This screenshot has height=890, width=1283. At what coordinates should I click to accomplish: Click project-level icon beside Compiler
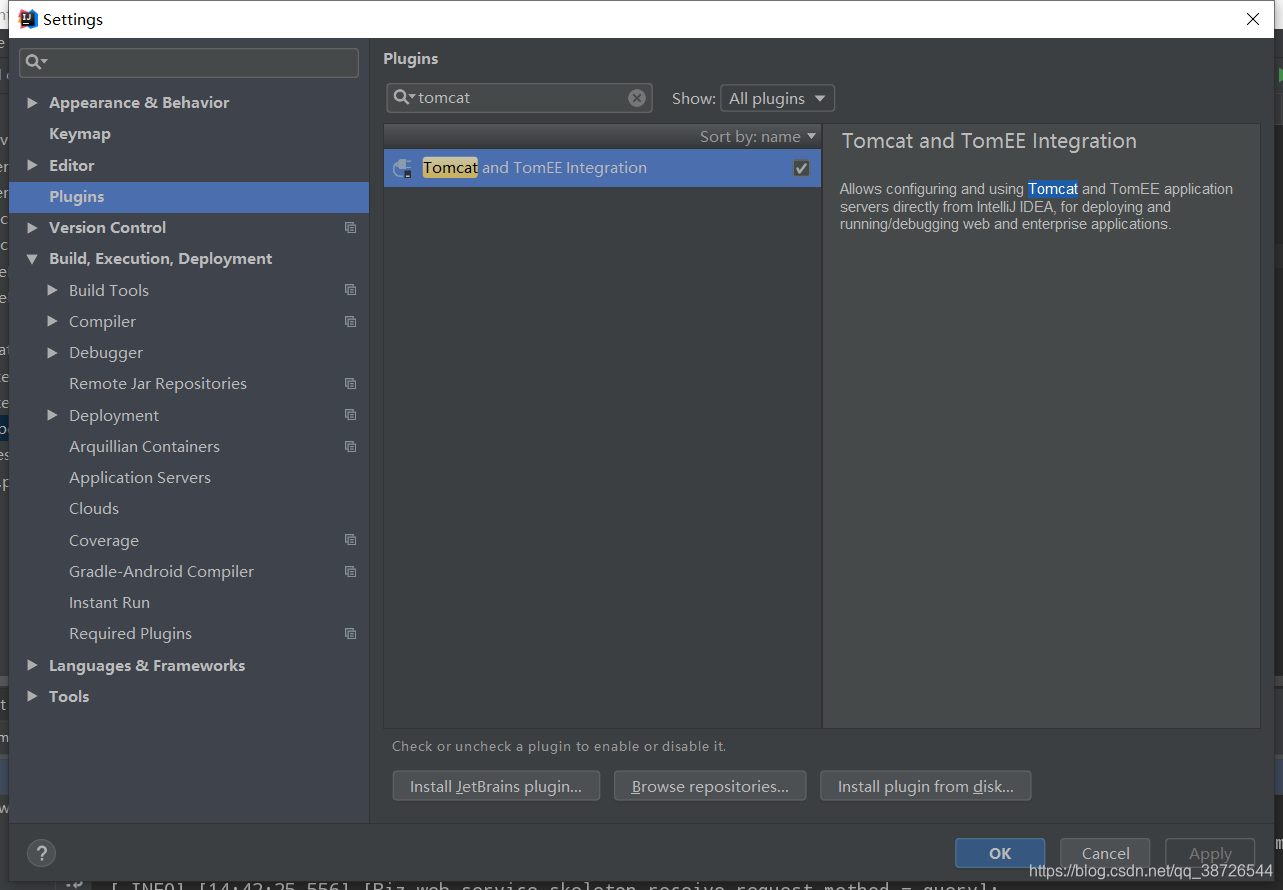350,321
